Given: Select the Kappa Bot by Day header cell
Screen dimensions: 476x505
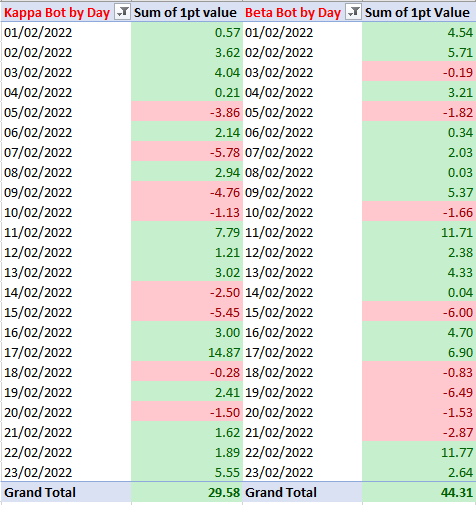Looking at the screenshot, I should (x=66, y=12).
